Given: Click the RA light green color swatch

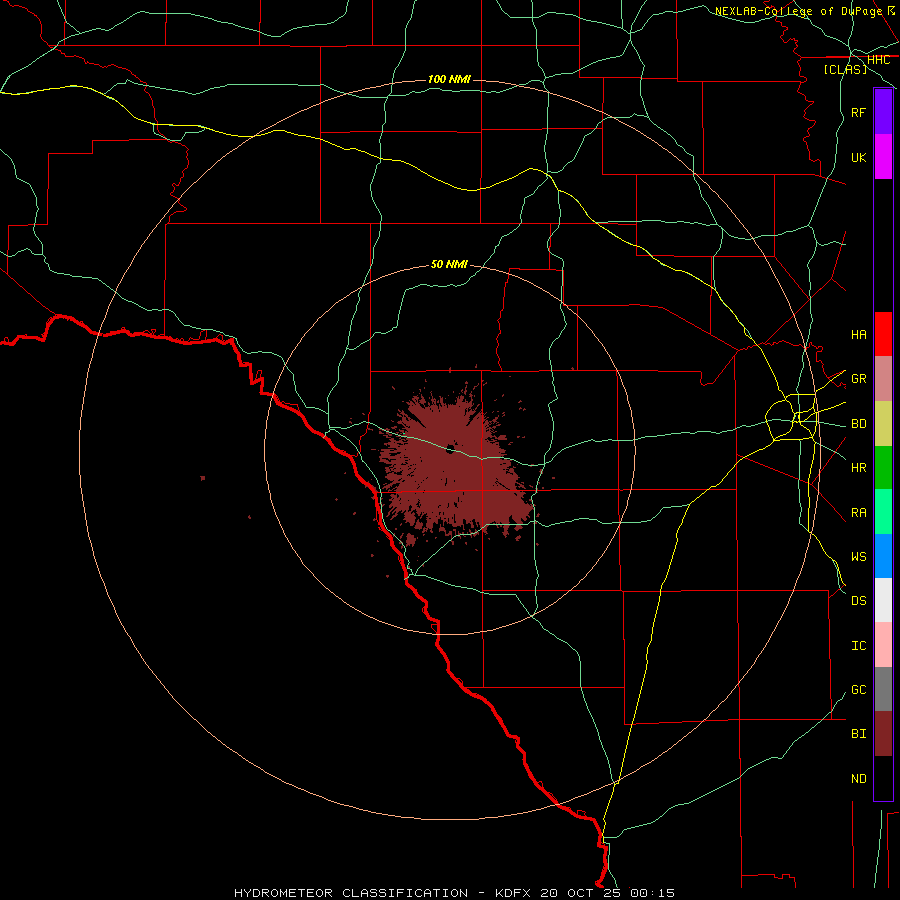Looking at the screenshot, I should click(x=883, y=512).
